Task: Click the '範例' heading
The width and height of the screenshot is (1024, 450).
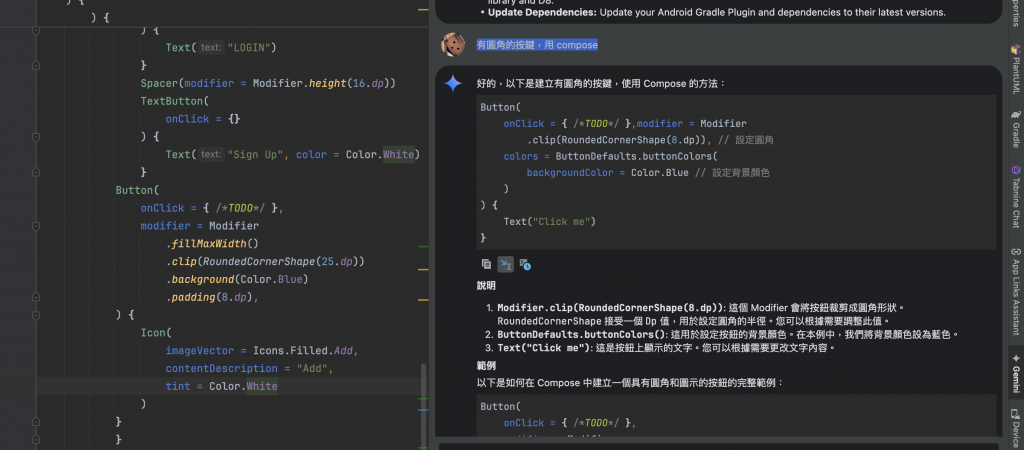Action: (x=486, y=366)
